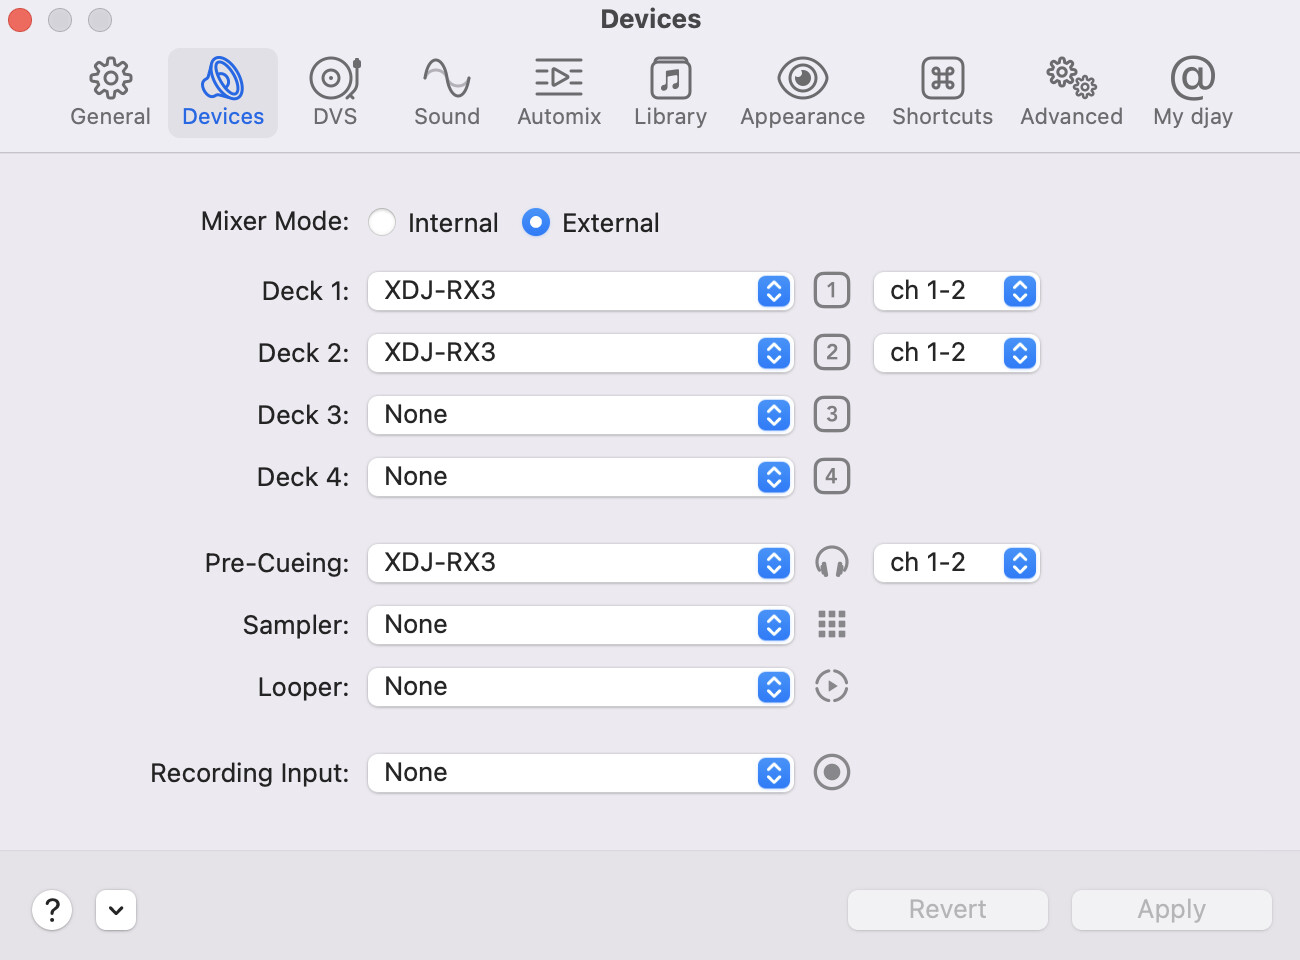Open the Looper device dropdown
The height and width of the screenshot is (960, 1300).
[x=581, y=687]
